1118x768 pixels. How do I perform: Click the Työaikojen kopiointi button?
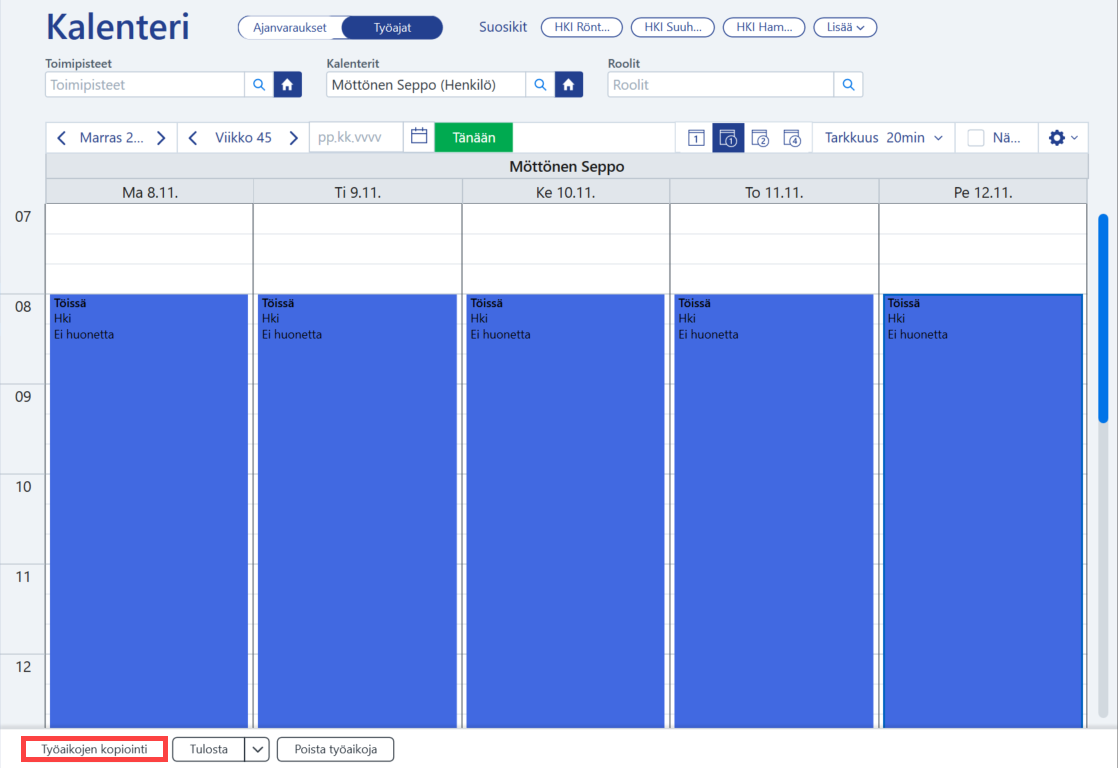(x=94, y=749)
